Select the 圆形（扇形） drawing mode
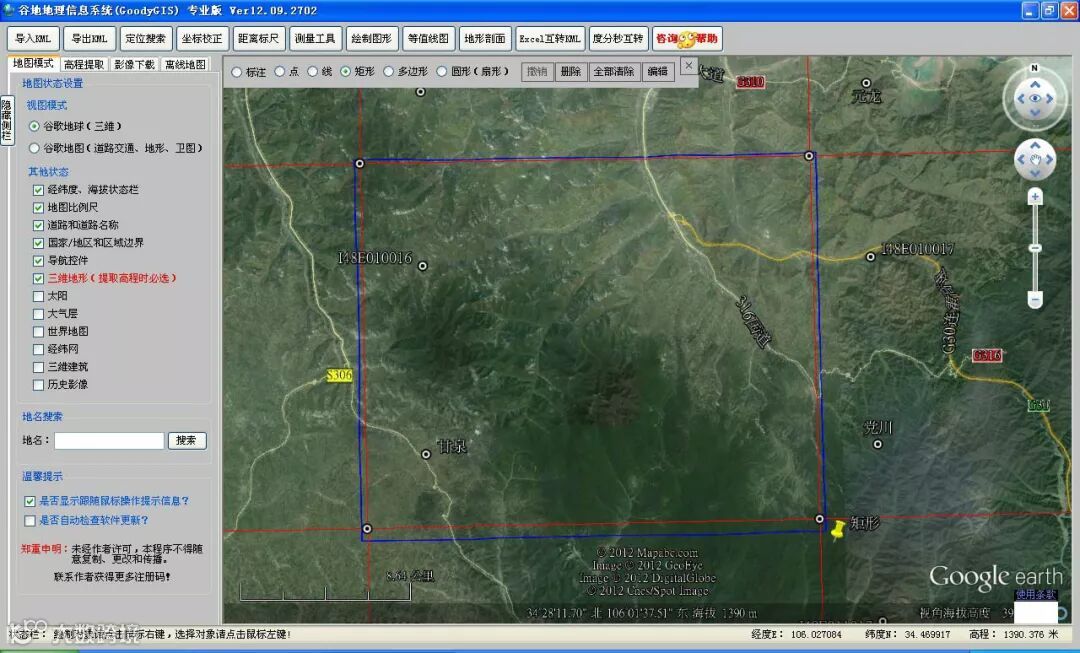This screenshot has height=653, width=1080. click(x=442, y=71)
